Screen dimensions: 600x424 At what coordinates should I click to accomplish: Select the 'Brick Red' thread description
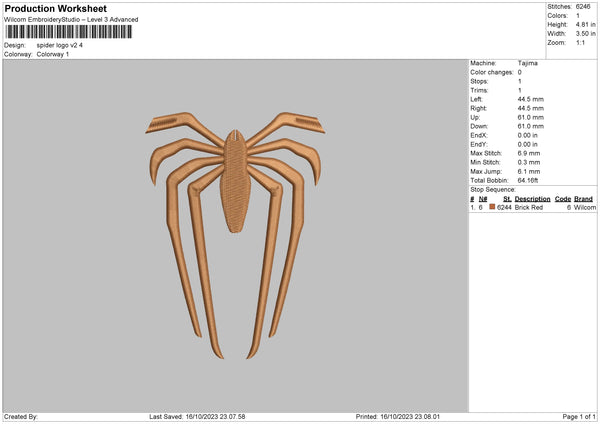tap(529, 207)
